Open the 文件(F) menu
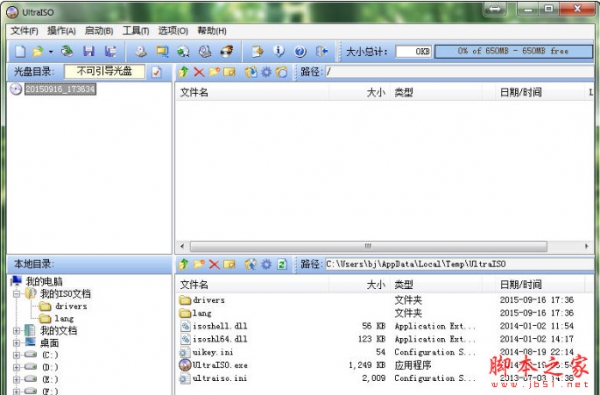600x395 pixels. (x=24, y=31)
